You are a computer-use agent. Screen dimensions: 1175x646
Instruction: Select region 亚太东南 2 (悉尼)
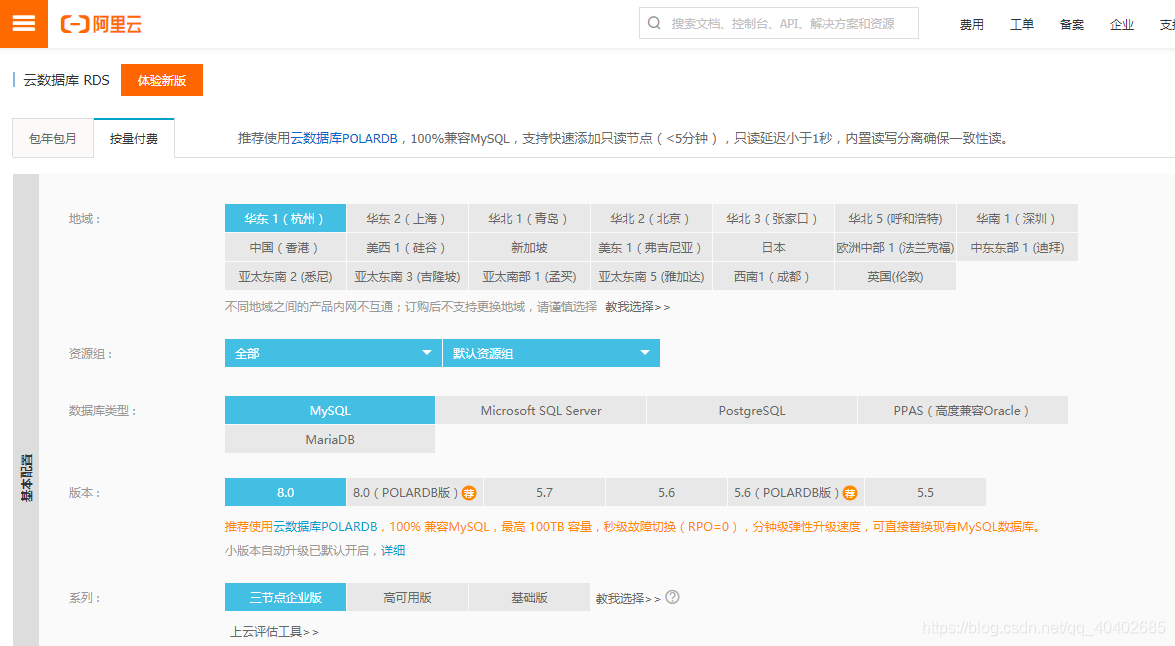coord(285,277)
